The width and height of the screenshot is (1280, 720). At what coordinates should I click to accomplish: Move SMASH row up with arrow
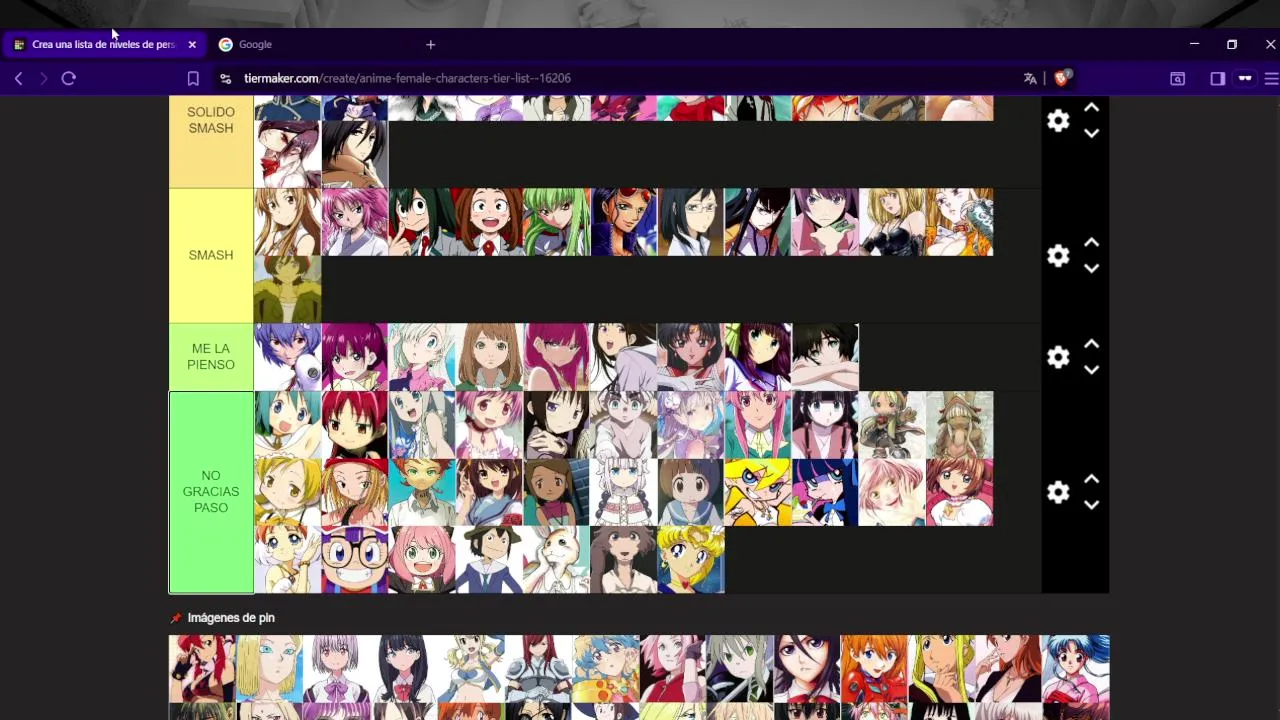[x=1092, y=243]
